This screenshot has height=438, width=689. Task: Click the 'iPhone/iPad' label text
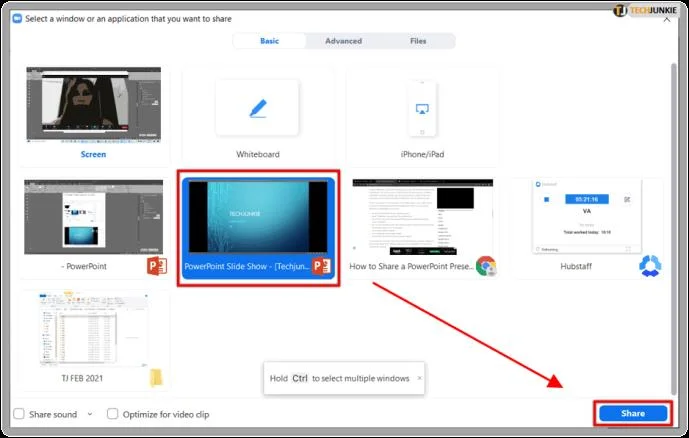tap(422, 154)
